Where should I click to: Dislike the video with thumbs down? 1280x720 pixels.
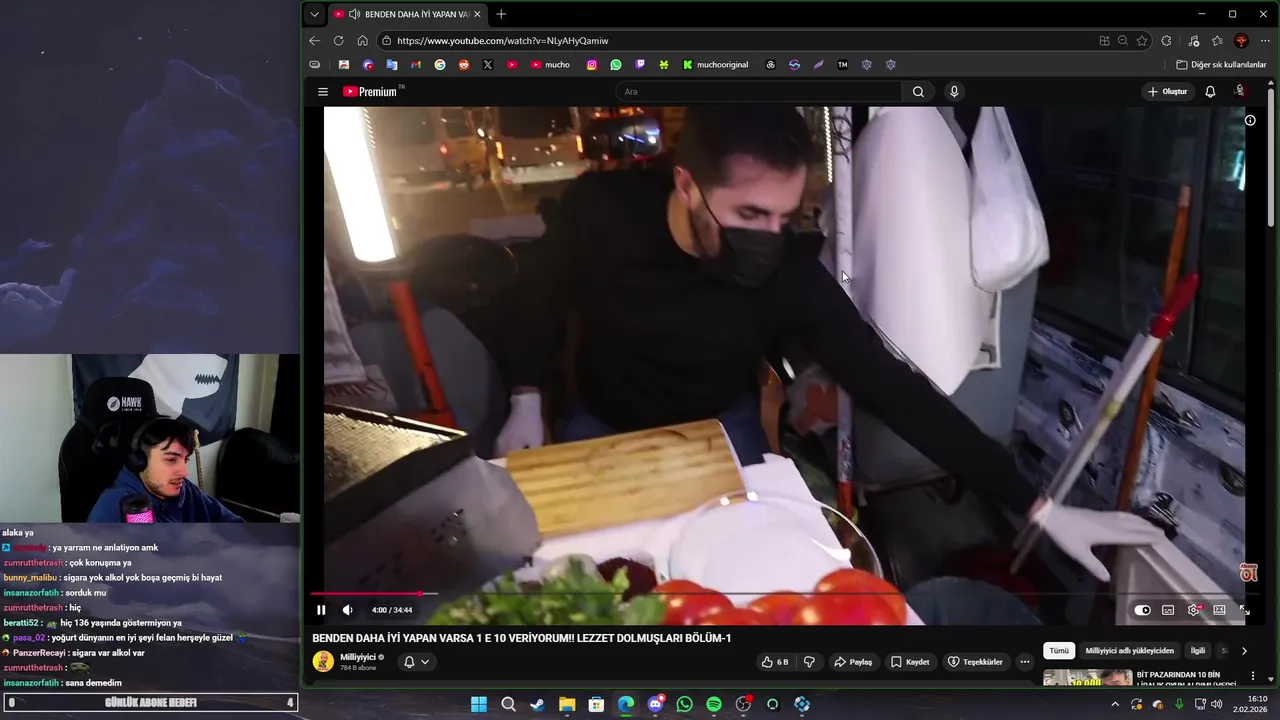pyautogui.click(x=809, y=662)
